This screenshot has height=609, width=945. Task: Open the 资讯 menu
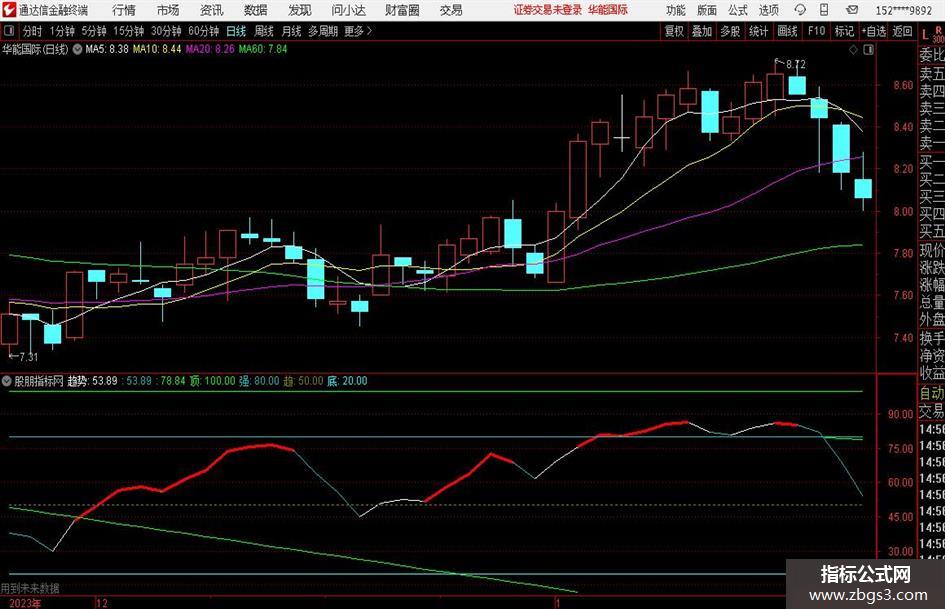point(212,10)
